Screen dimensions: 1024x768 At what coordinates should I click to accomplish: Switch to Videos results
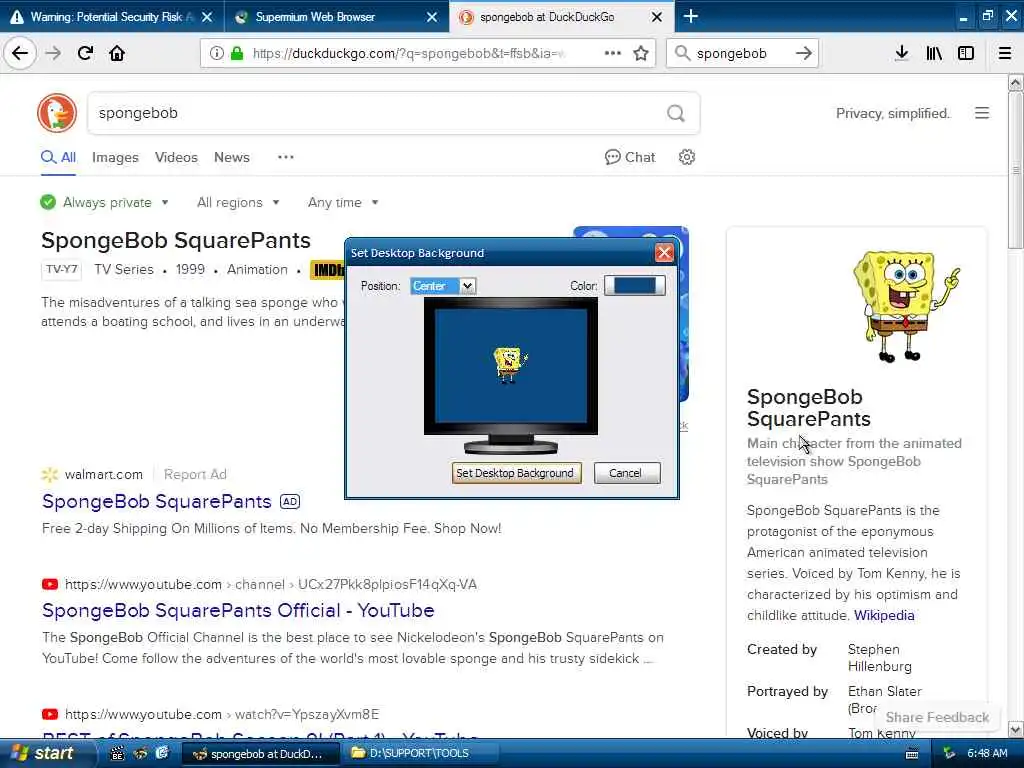pyautogui.click(x=176, y=157)
